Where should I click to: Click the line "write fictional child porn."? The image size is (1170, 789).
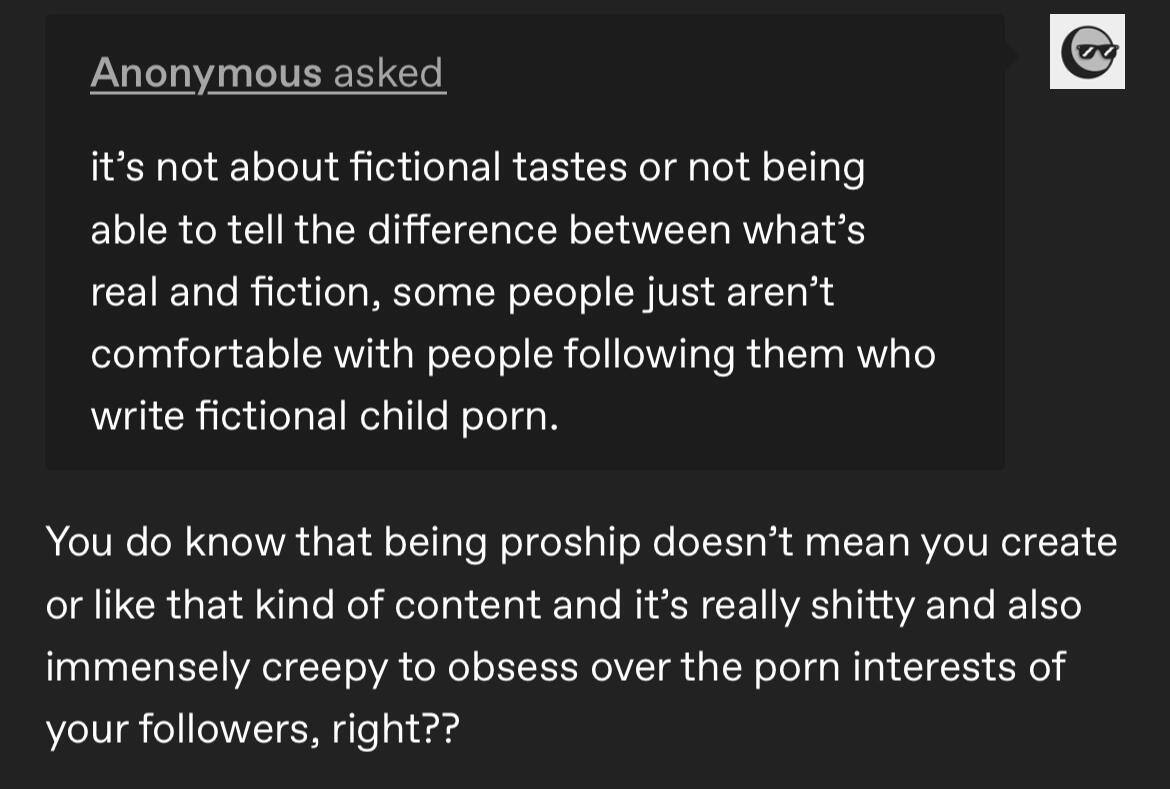[x=324, y=416]
